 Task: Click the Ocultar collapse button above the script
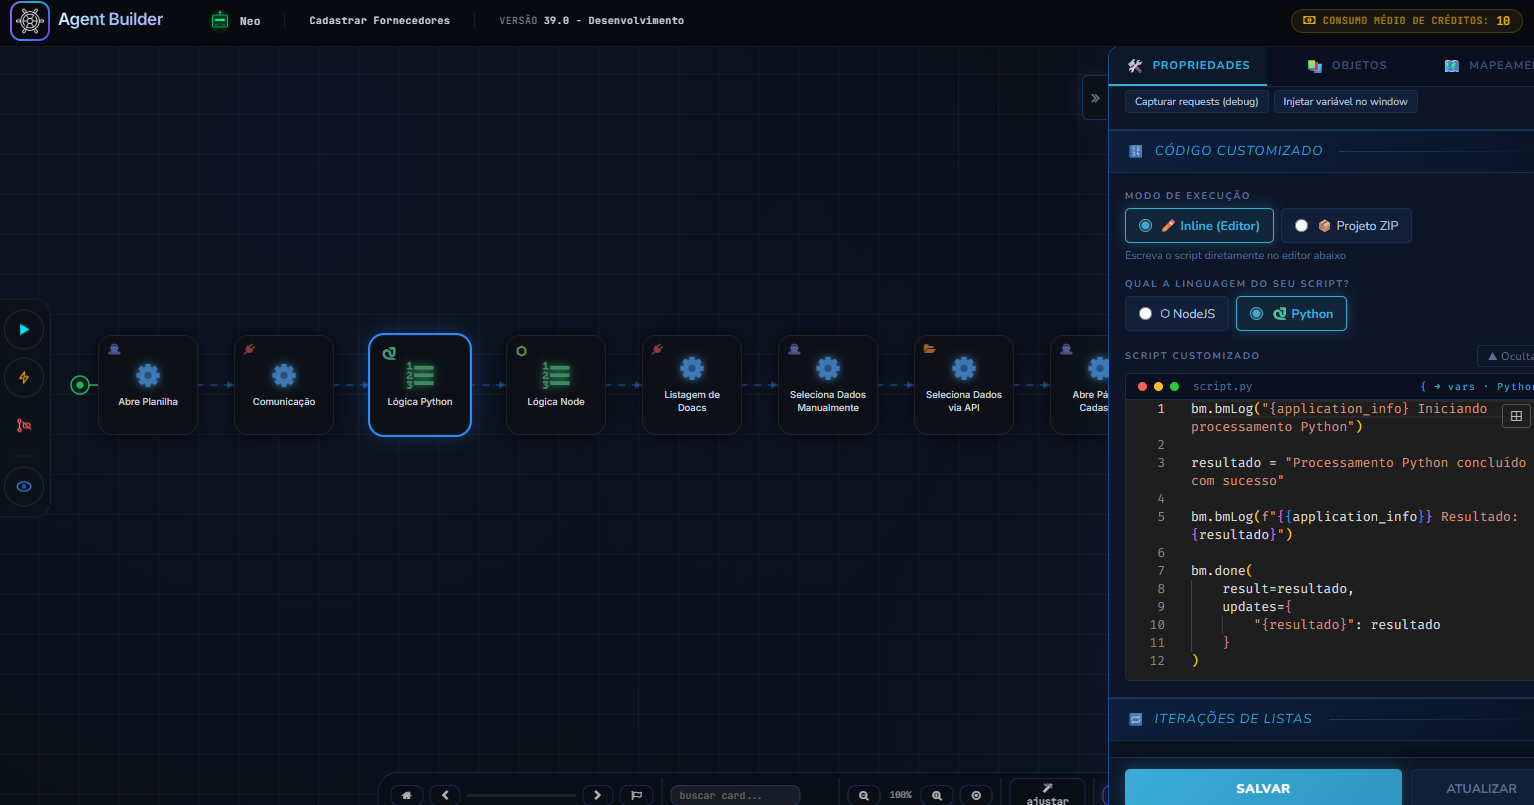(x=1506, y=356)
